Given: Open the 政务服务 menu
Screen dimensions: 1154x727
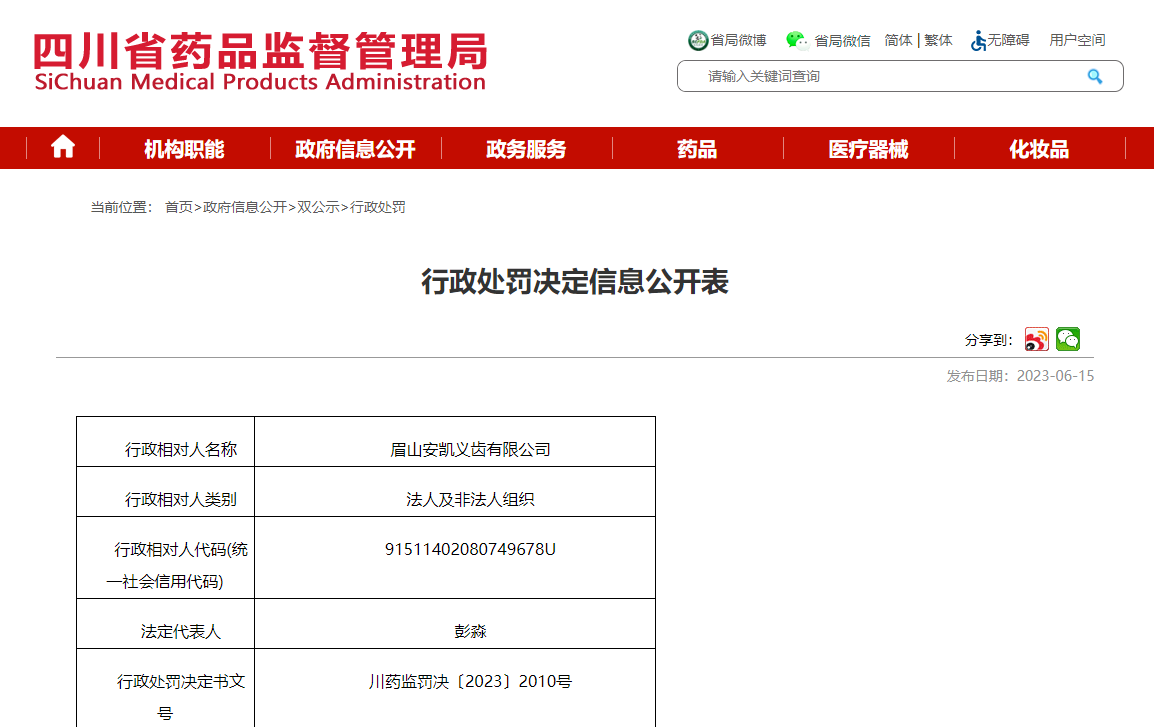Looking at the screenshot, I should point(526,149).
